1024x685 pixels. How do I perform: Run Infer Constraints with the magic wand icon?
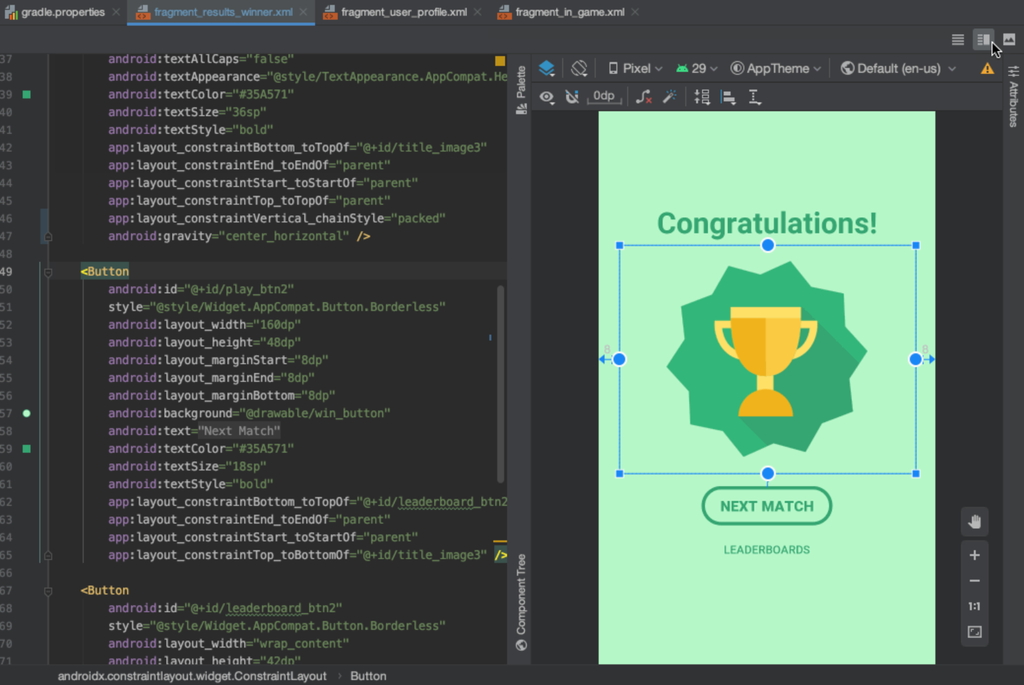tap(668, 97)
